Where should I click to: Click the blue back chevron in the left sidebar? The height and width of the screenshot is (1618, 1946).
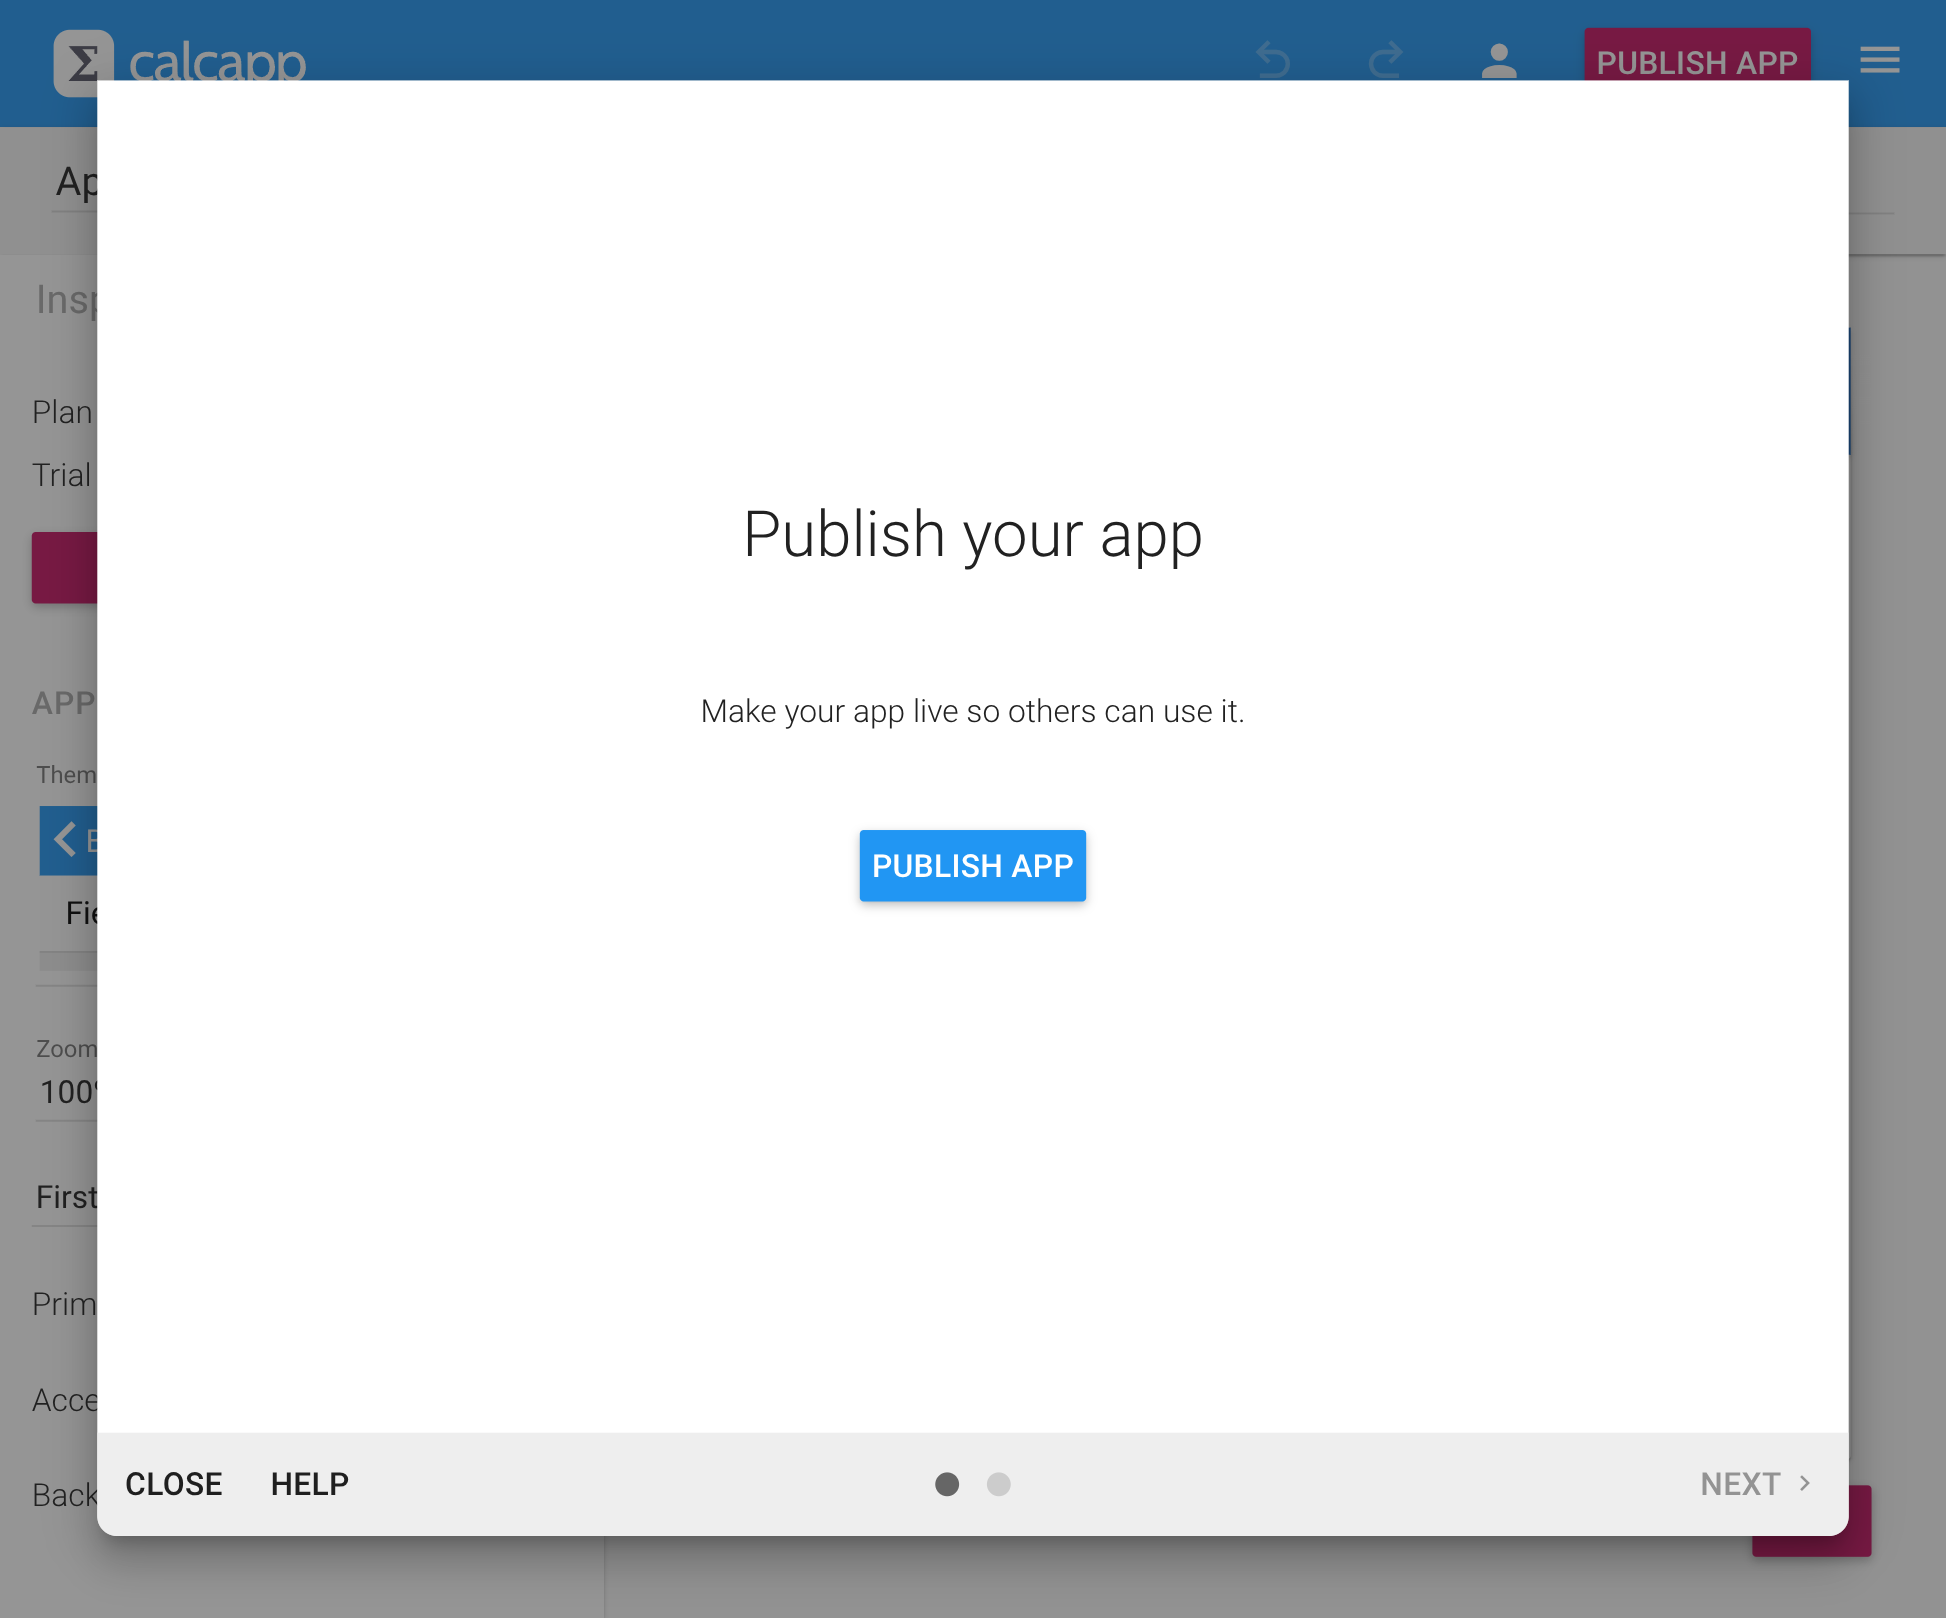66,840
